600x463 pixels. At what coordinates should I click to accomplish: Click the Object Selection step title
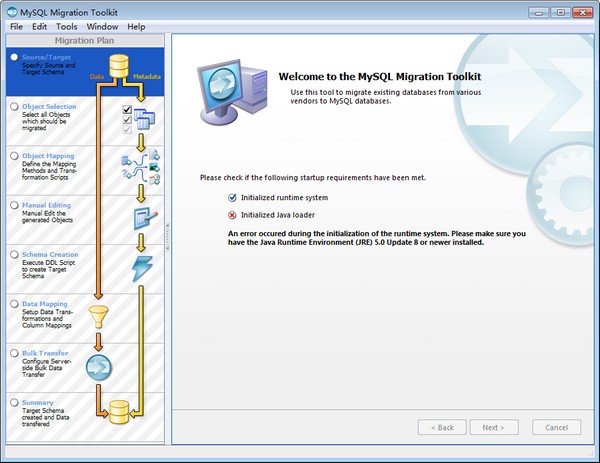49,106
